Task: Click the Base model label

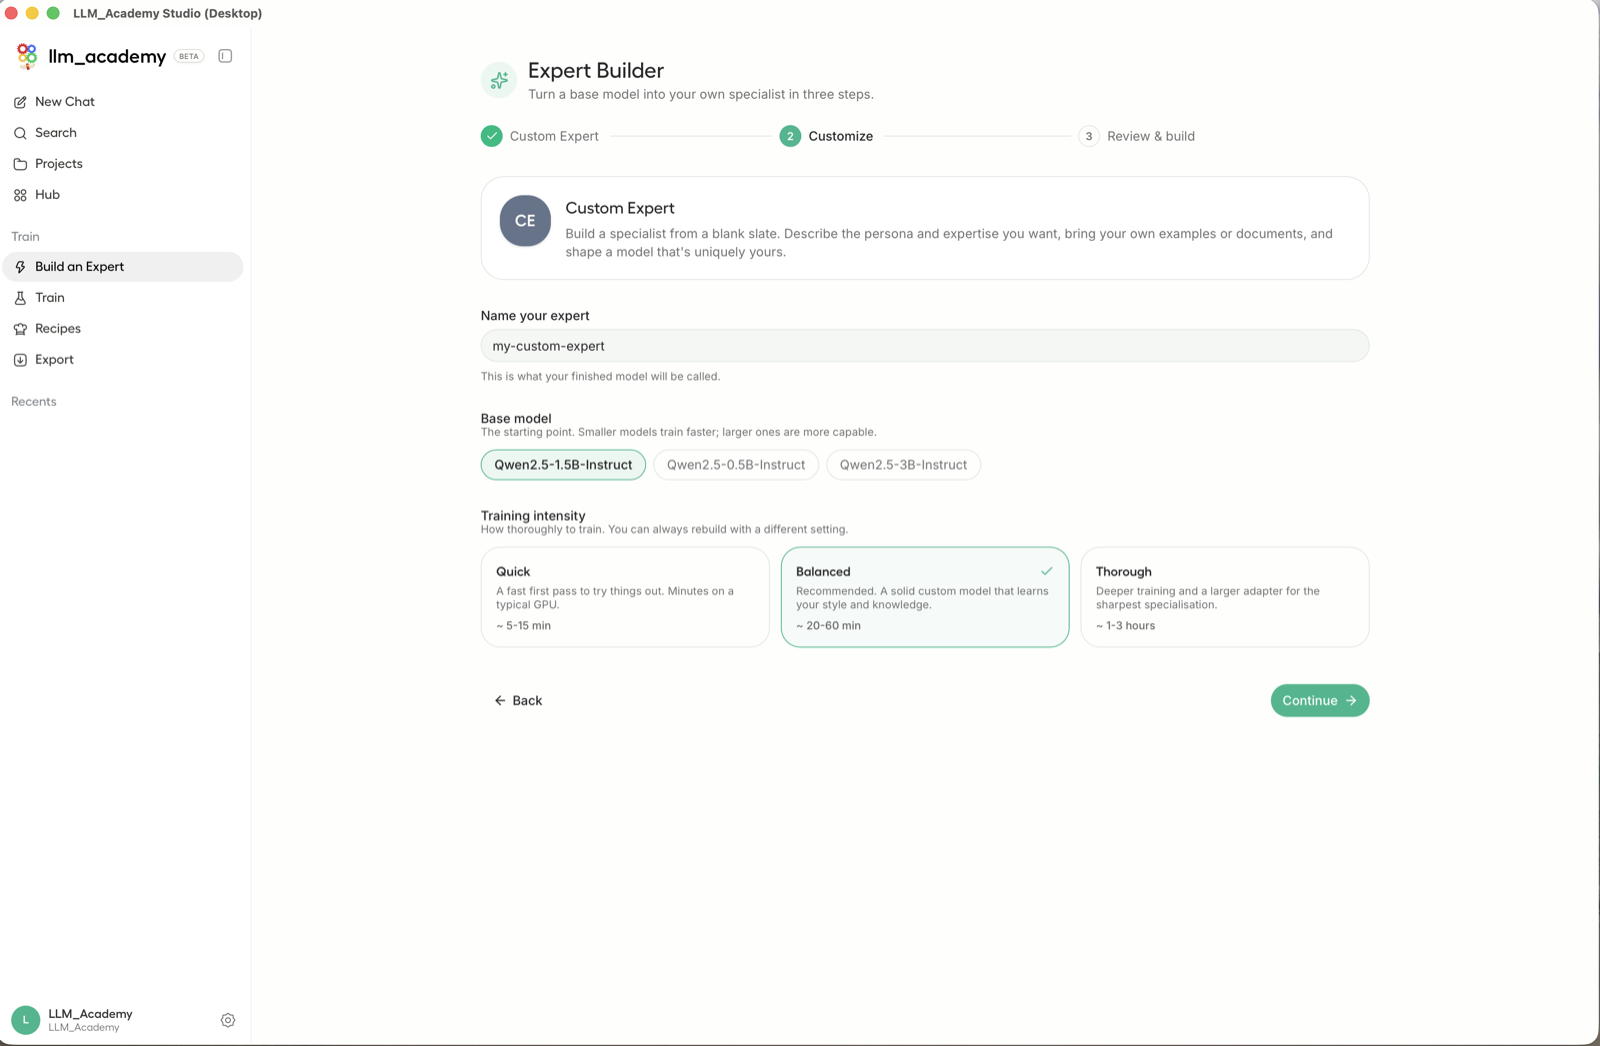Action: pos(516,418)
